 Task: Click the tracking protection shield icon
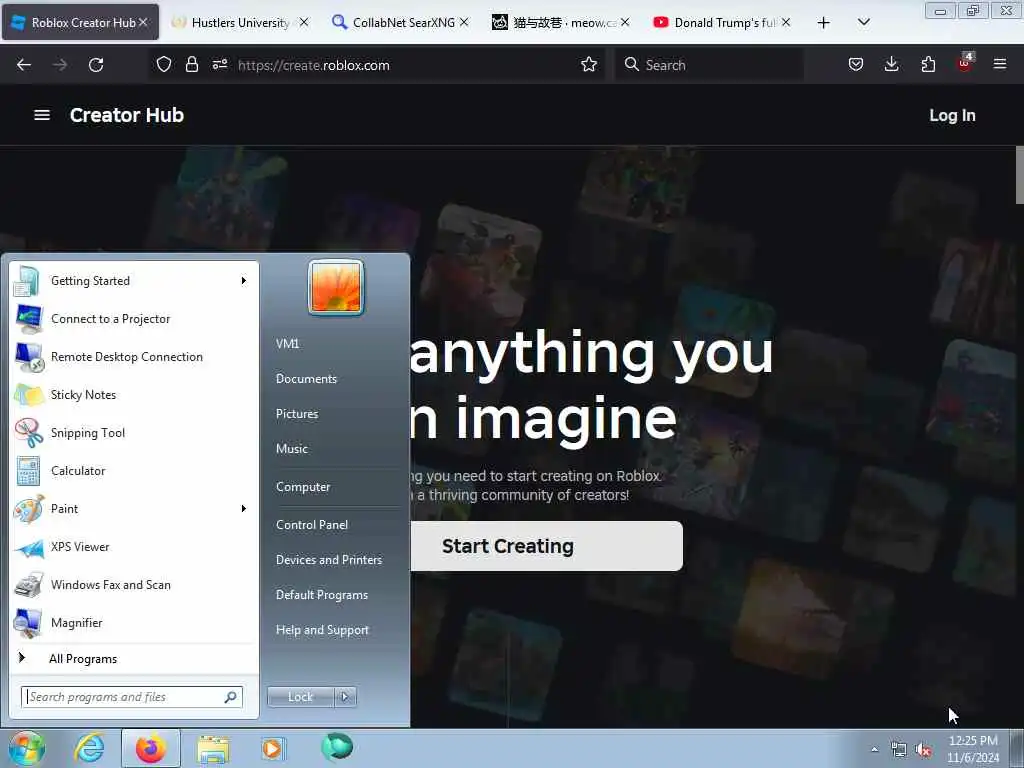[x=164, y=64]
